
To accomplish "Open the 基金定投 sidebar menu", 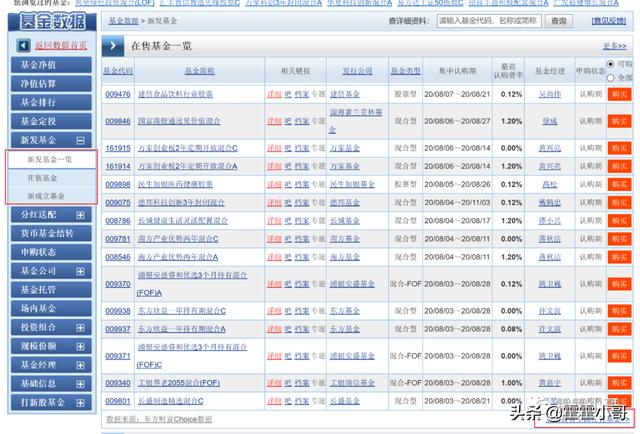I will [51, 121].
